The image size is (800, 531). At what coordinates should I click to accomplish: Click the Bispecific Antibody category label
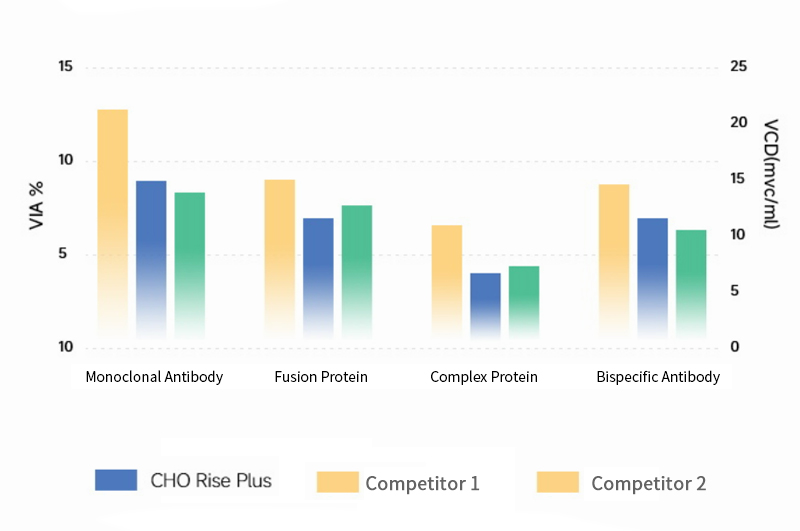click(658, 377)
